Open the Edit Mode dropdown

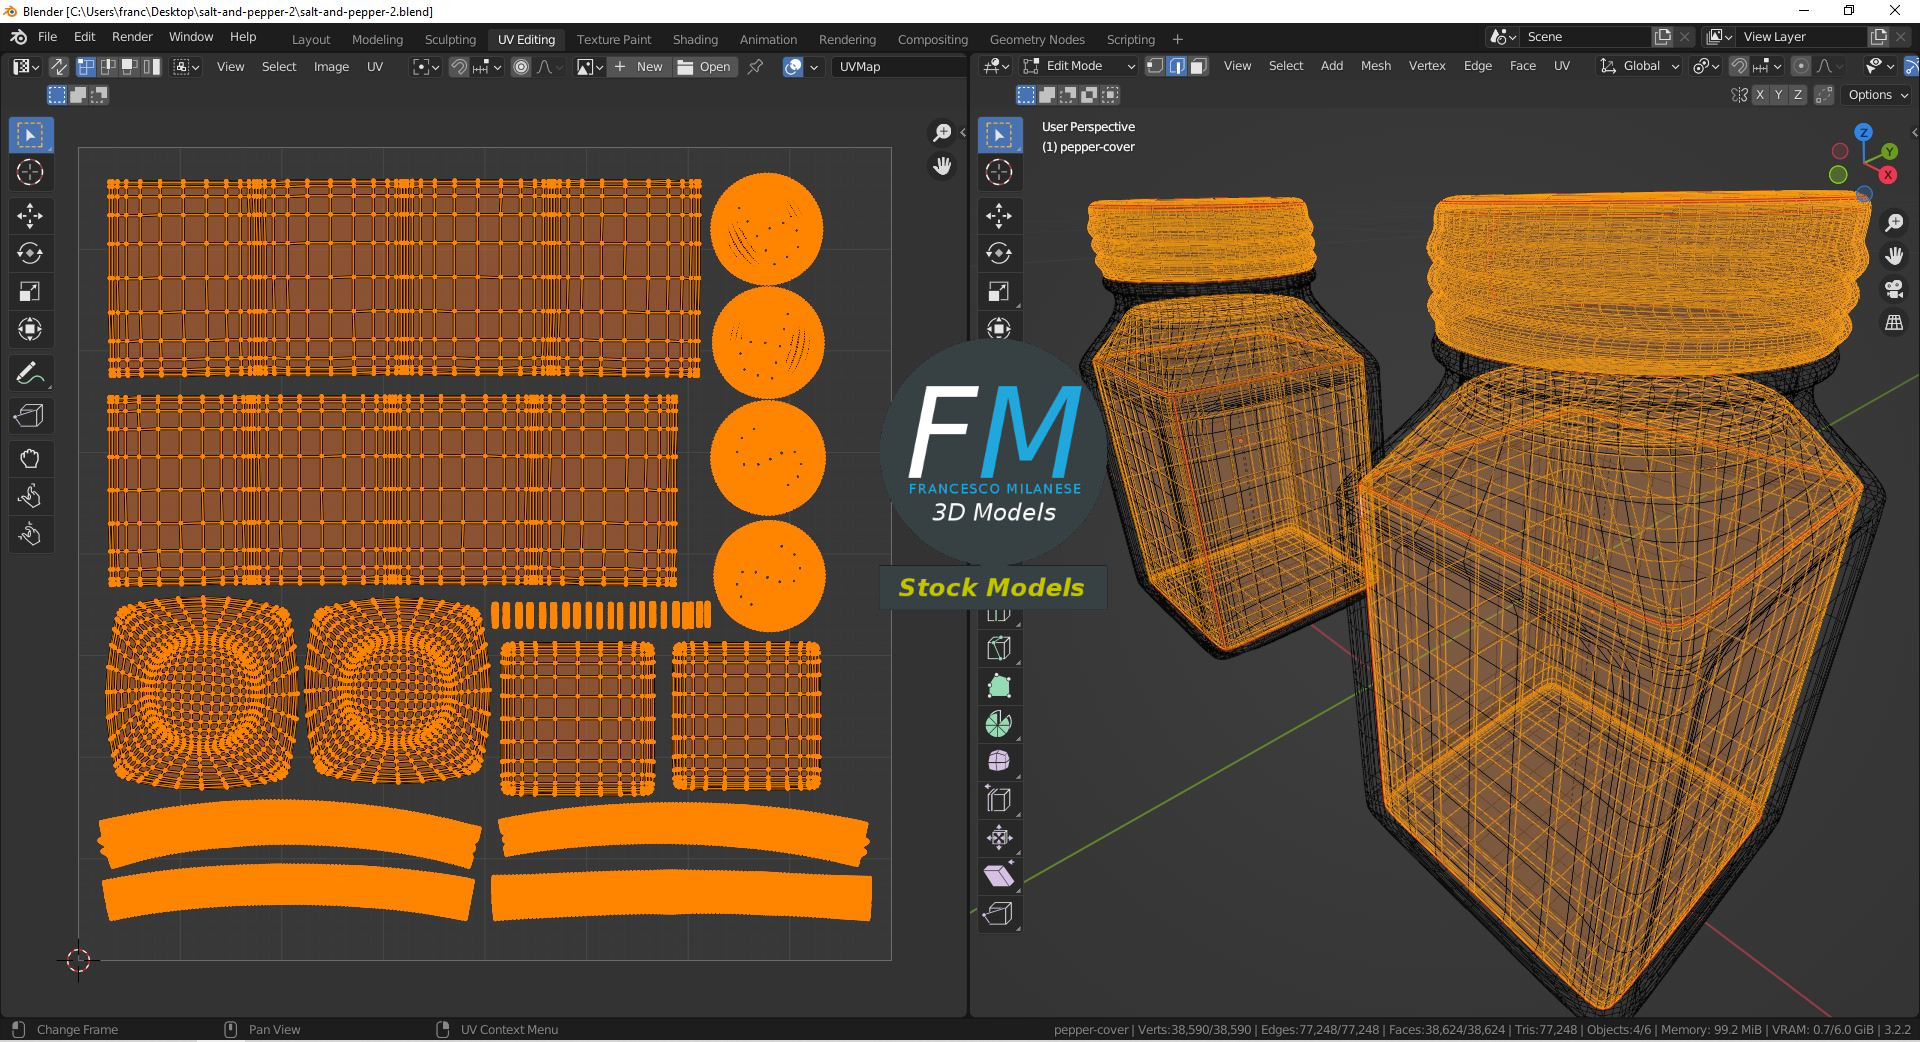pos(1079,66)
